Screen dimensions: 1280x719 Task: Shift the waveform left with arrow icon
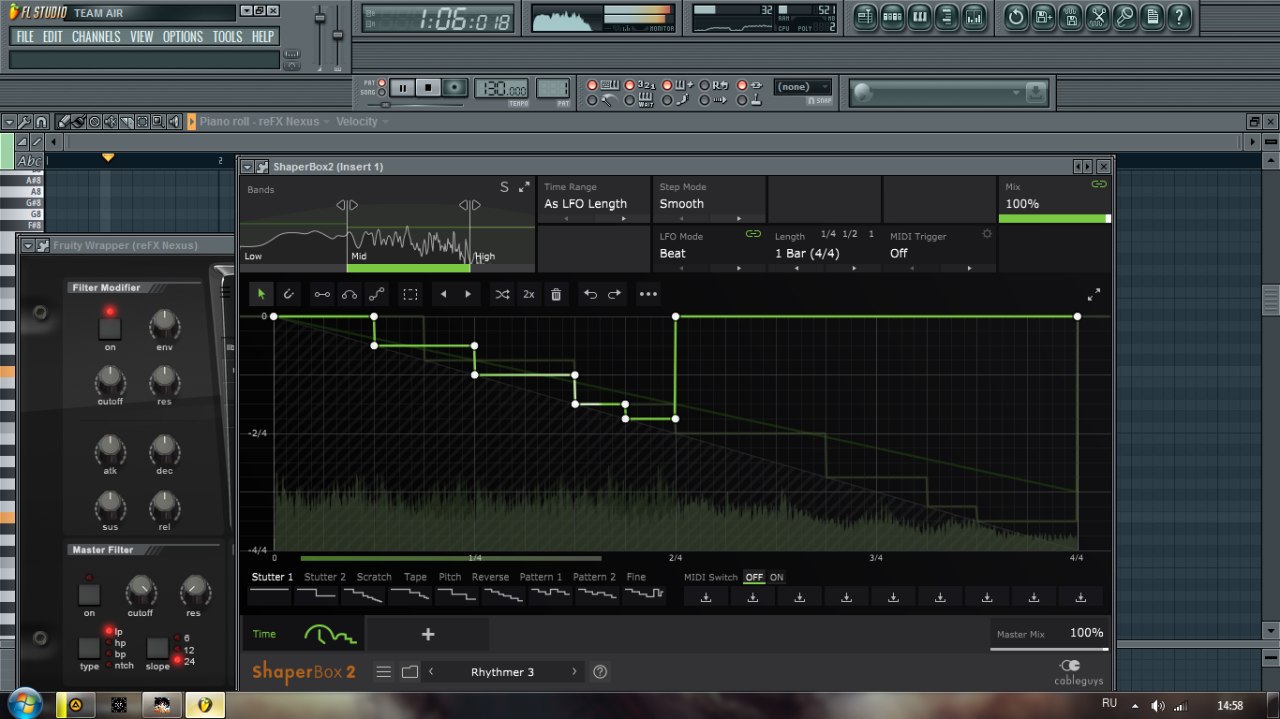(x=444, y=294)
